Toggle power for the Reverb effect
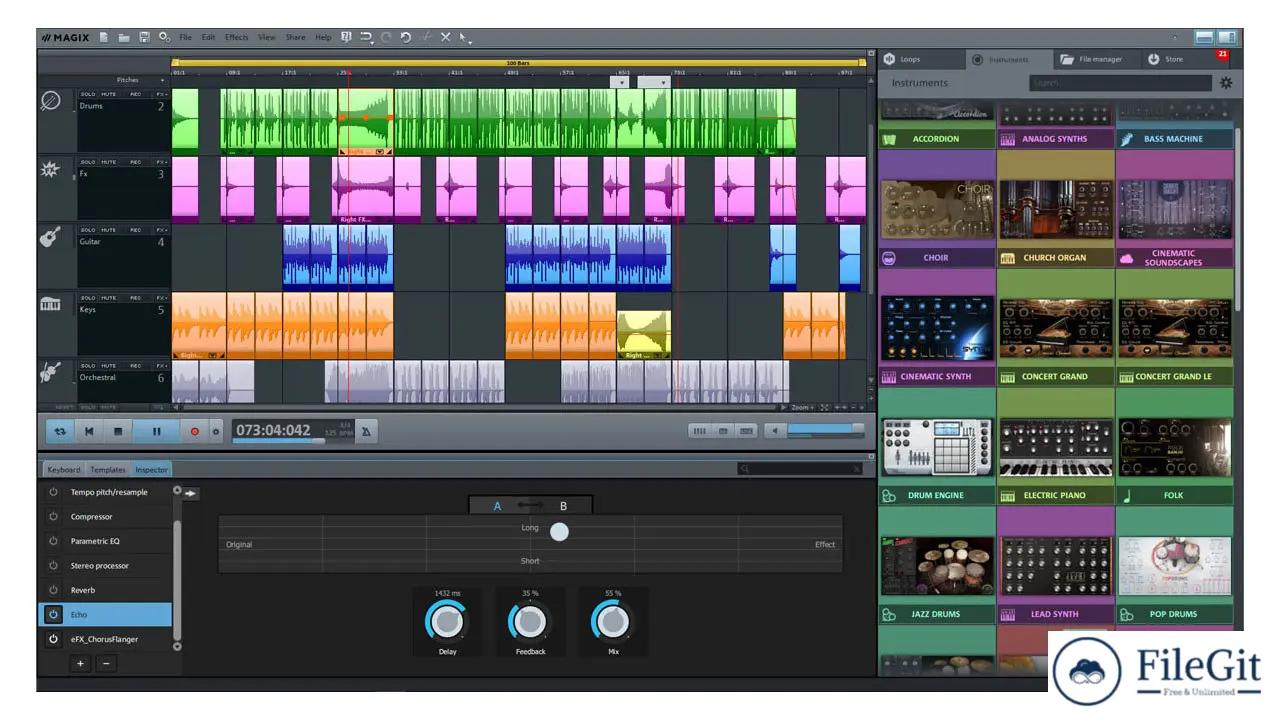 [54, 590]
